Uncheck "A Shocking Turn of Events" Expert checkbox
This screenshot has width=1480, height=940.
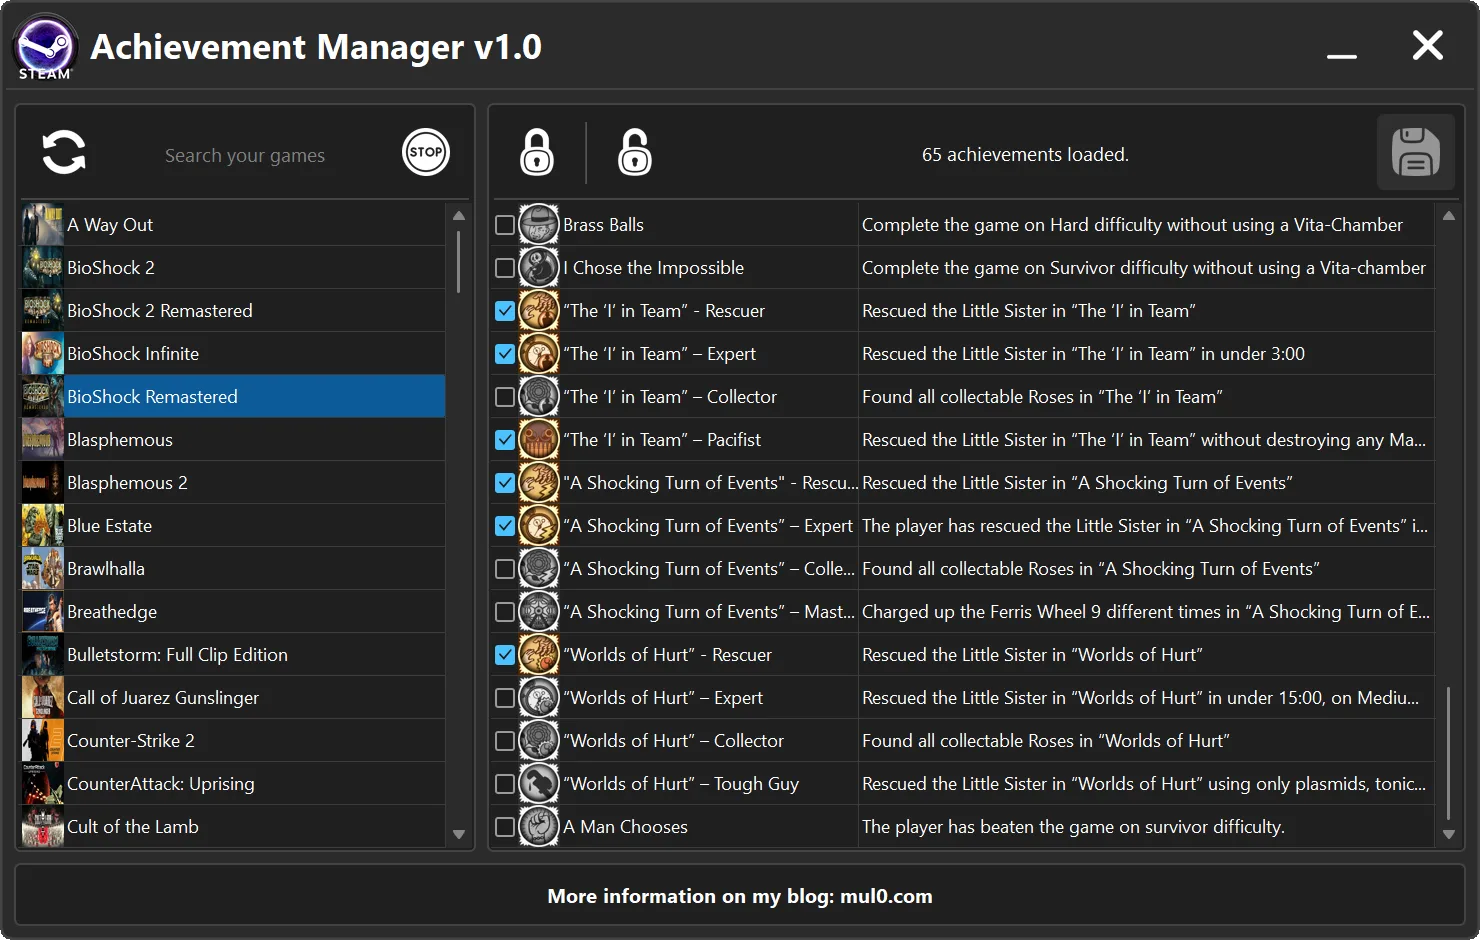(505, 526)
